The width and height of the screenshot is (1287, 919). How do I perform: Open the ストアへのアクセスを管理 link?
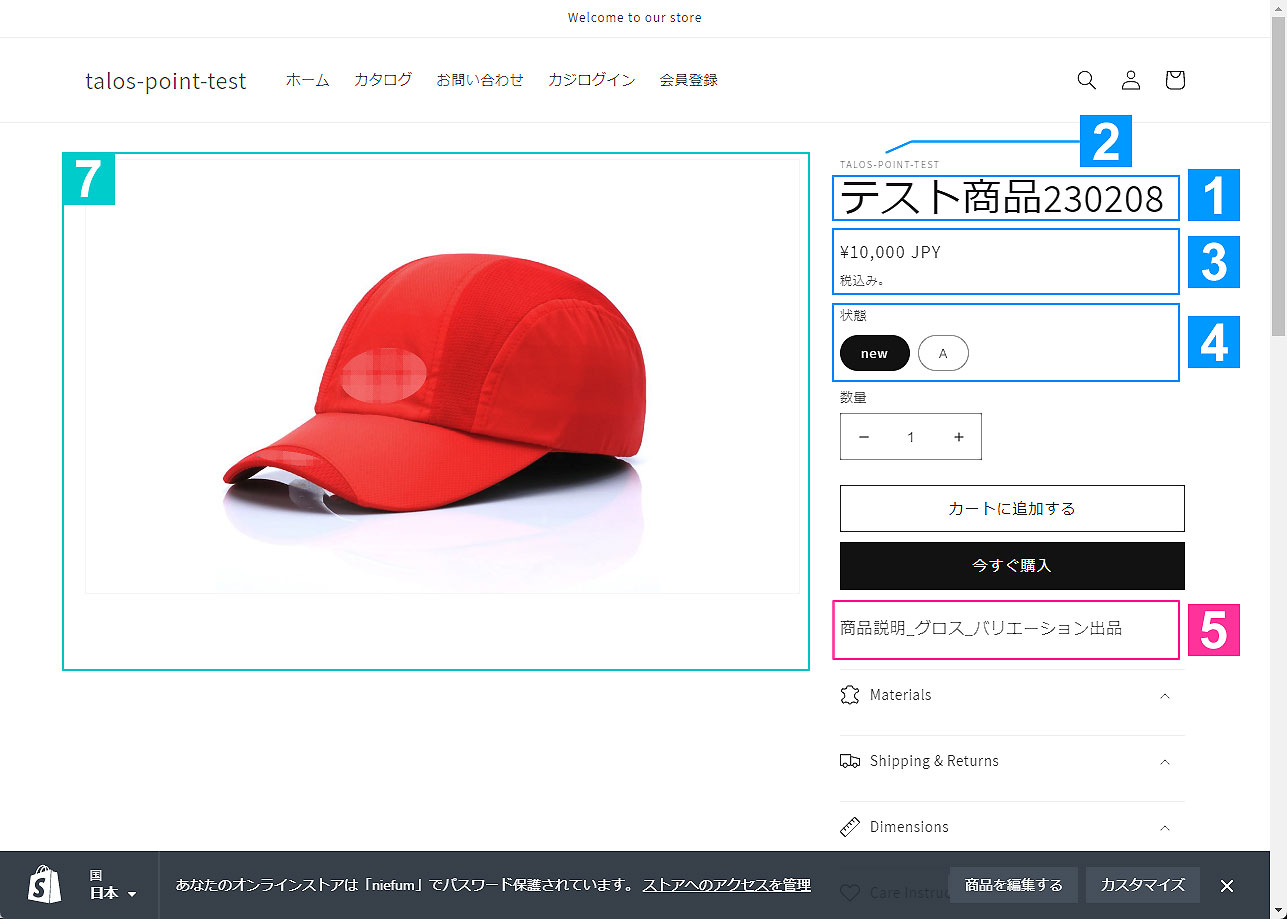tap(727, 885)
